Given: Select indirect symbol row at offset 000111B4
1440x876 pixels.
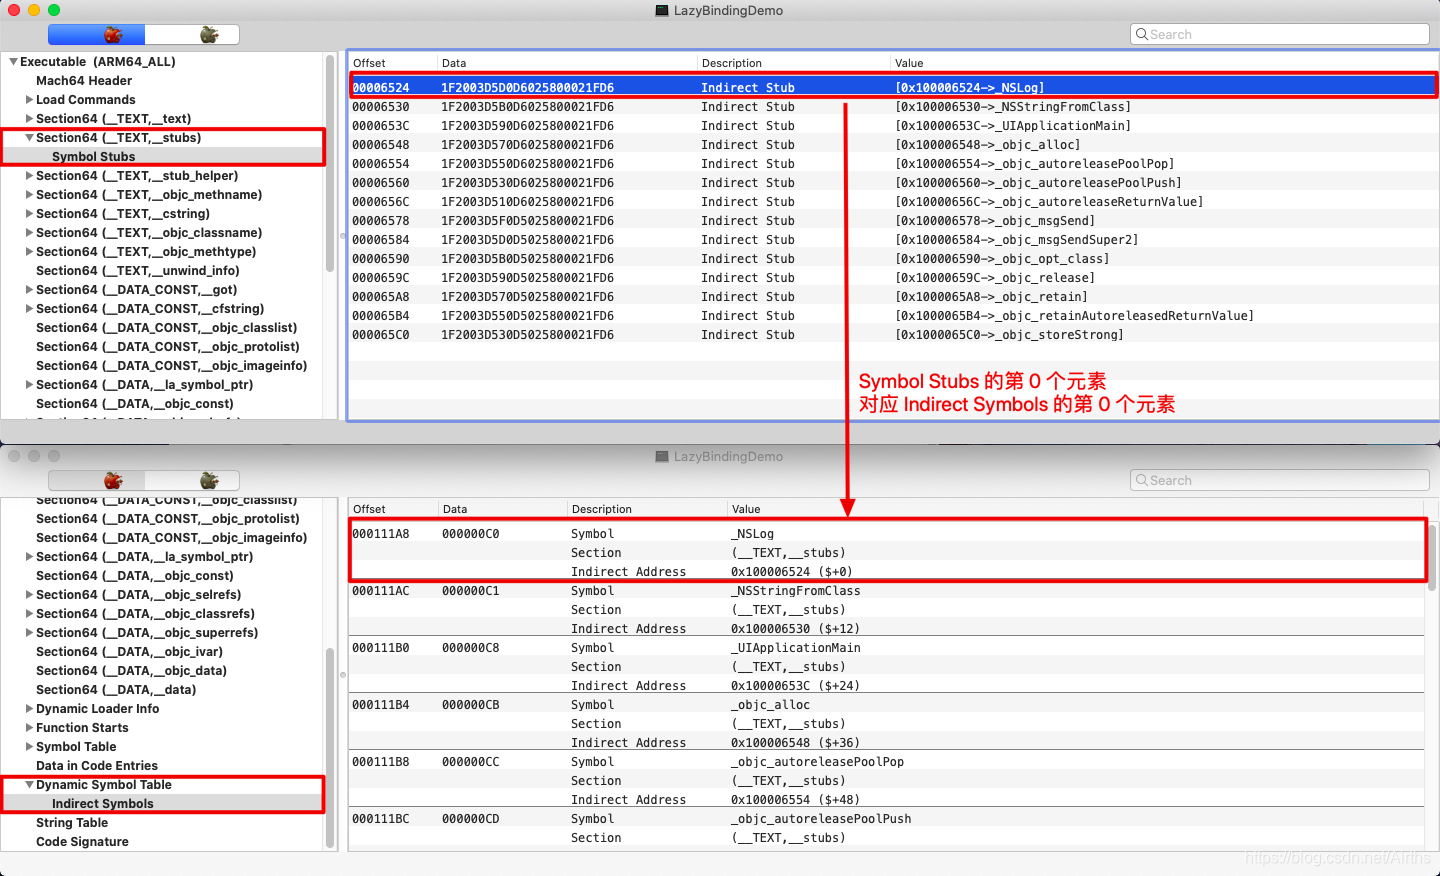Looking at the screenshot, I should (887, 705).
